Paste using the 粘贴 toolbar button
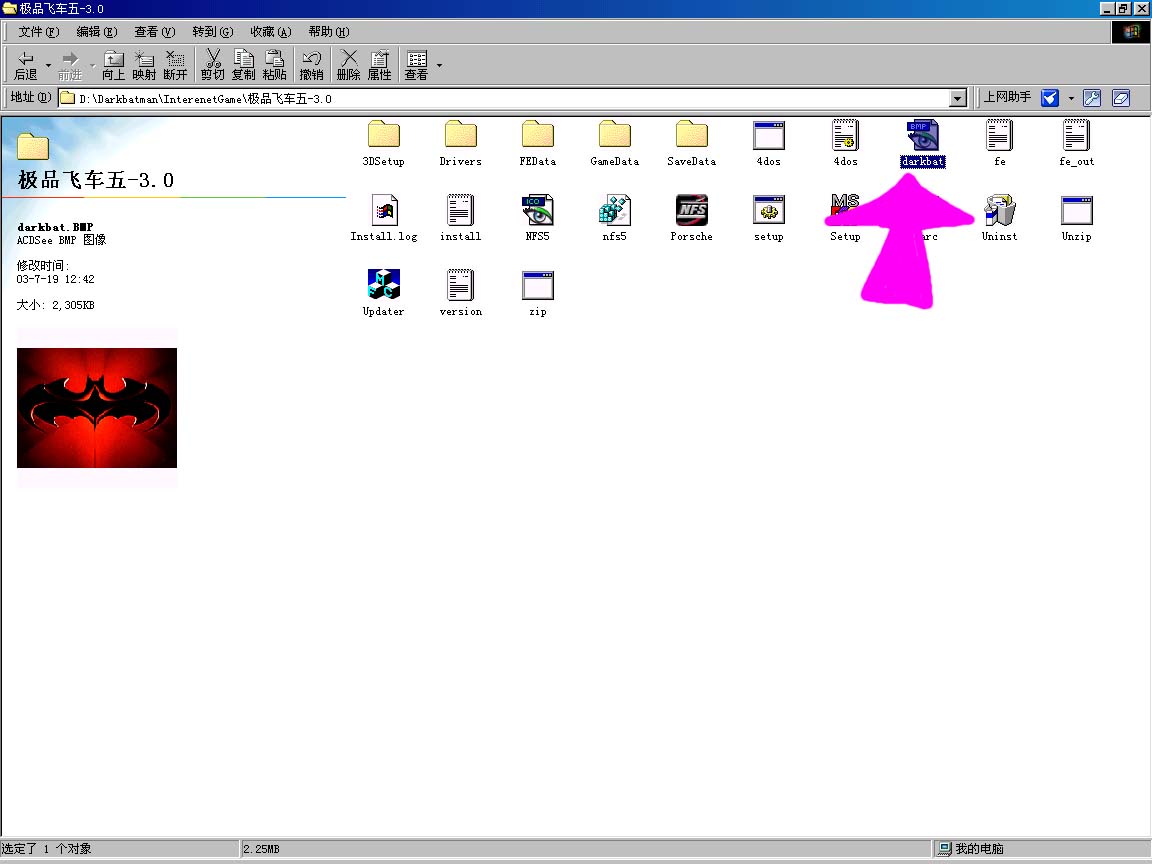The height and width of the screenshot is (864, 1152). 274,65
